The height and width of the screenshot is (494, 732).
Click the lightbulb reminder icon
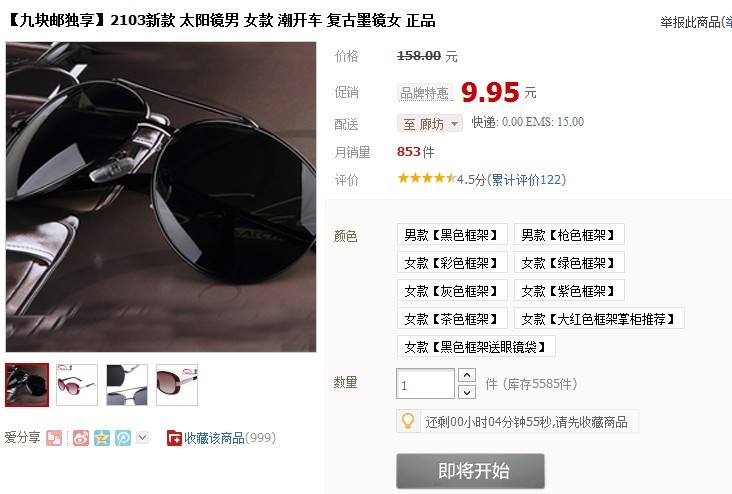pyautogui.click(x=408, y=421)
